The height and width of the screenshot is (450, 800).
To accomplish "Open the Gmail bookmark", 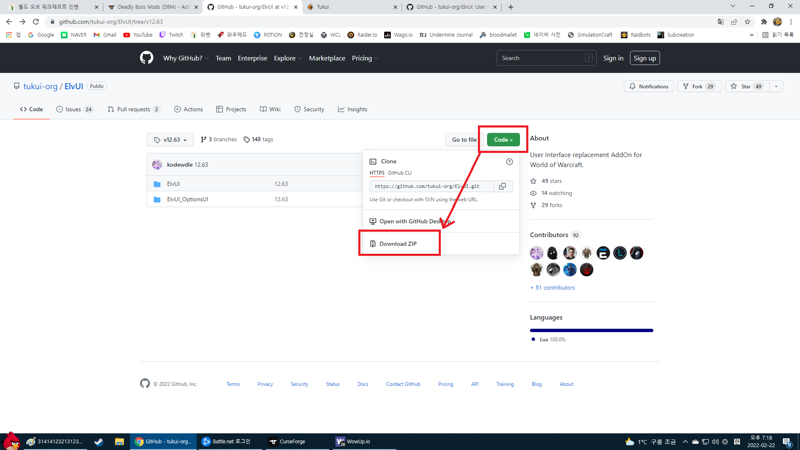I will pos(105,35).
